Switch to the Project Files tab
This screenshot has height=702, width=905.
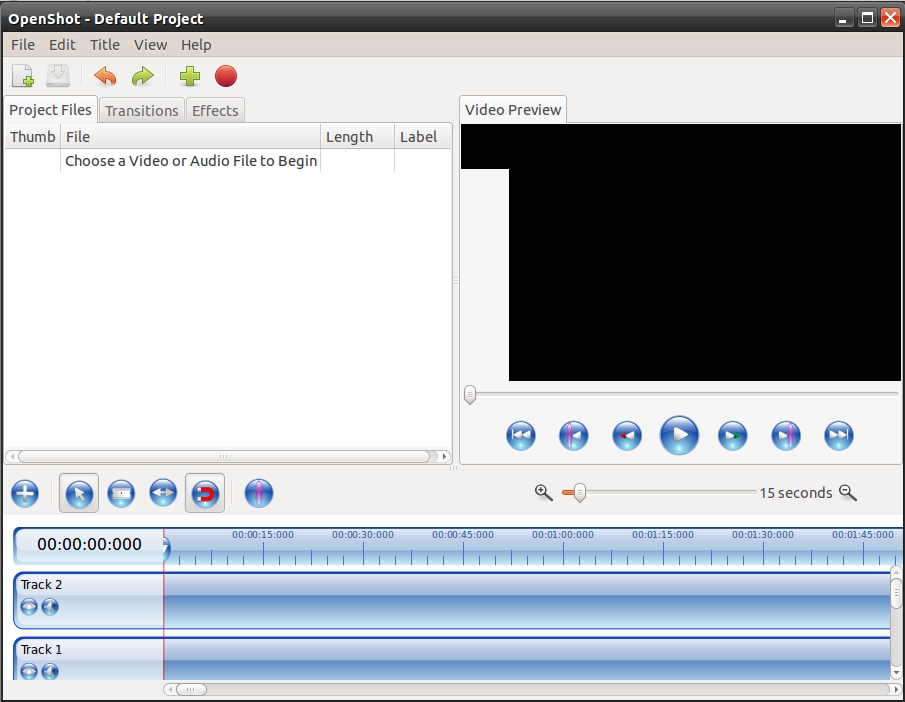point(50,110)
